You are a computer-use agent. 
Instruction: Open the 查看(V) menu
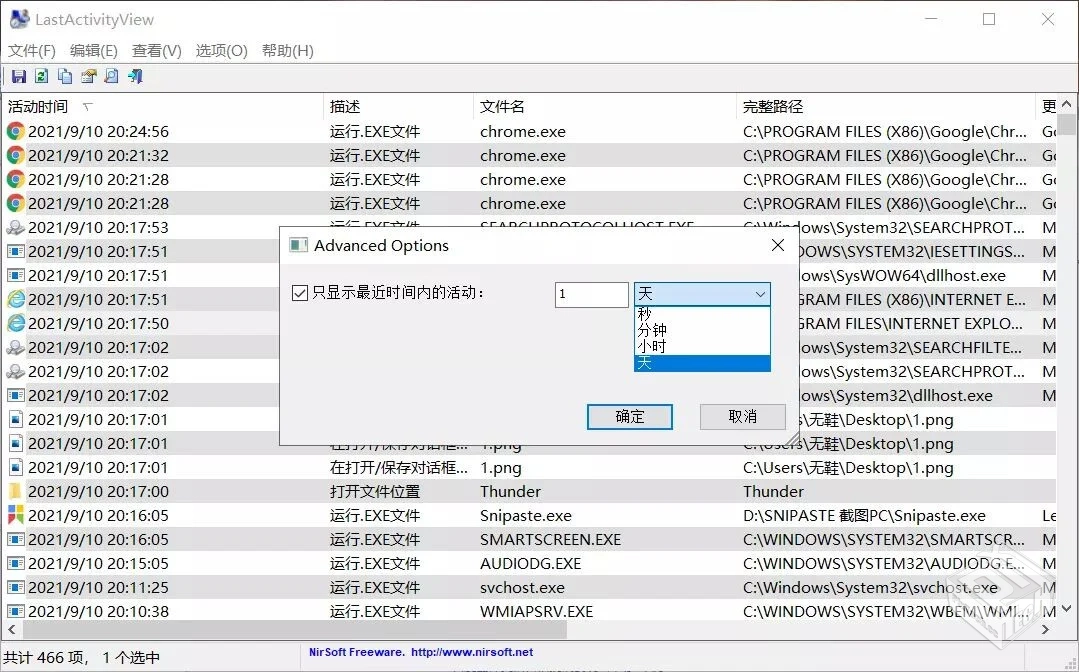click(x=156, y=50)
